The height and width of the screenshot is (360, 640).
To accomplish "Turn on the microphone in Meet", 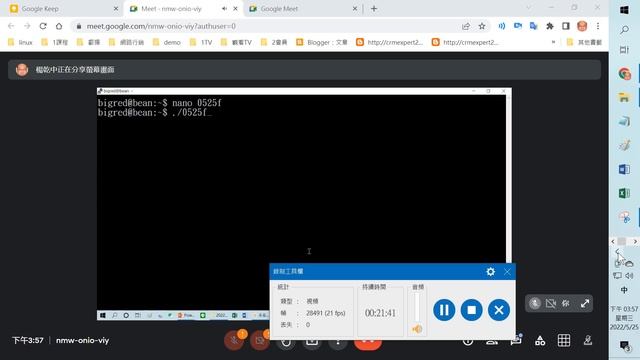I will [x=234, y=340].
